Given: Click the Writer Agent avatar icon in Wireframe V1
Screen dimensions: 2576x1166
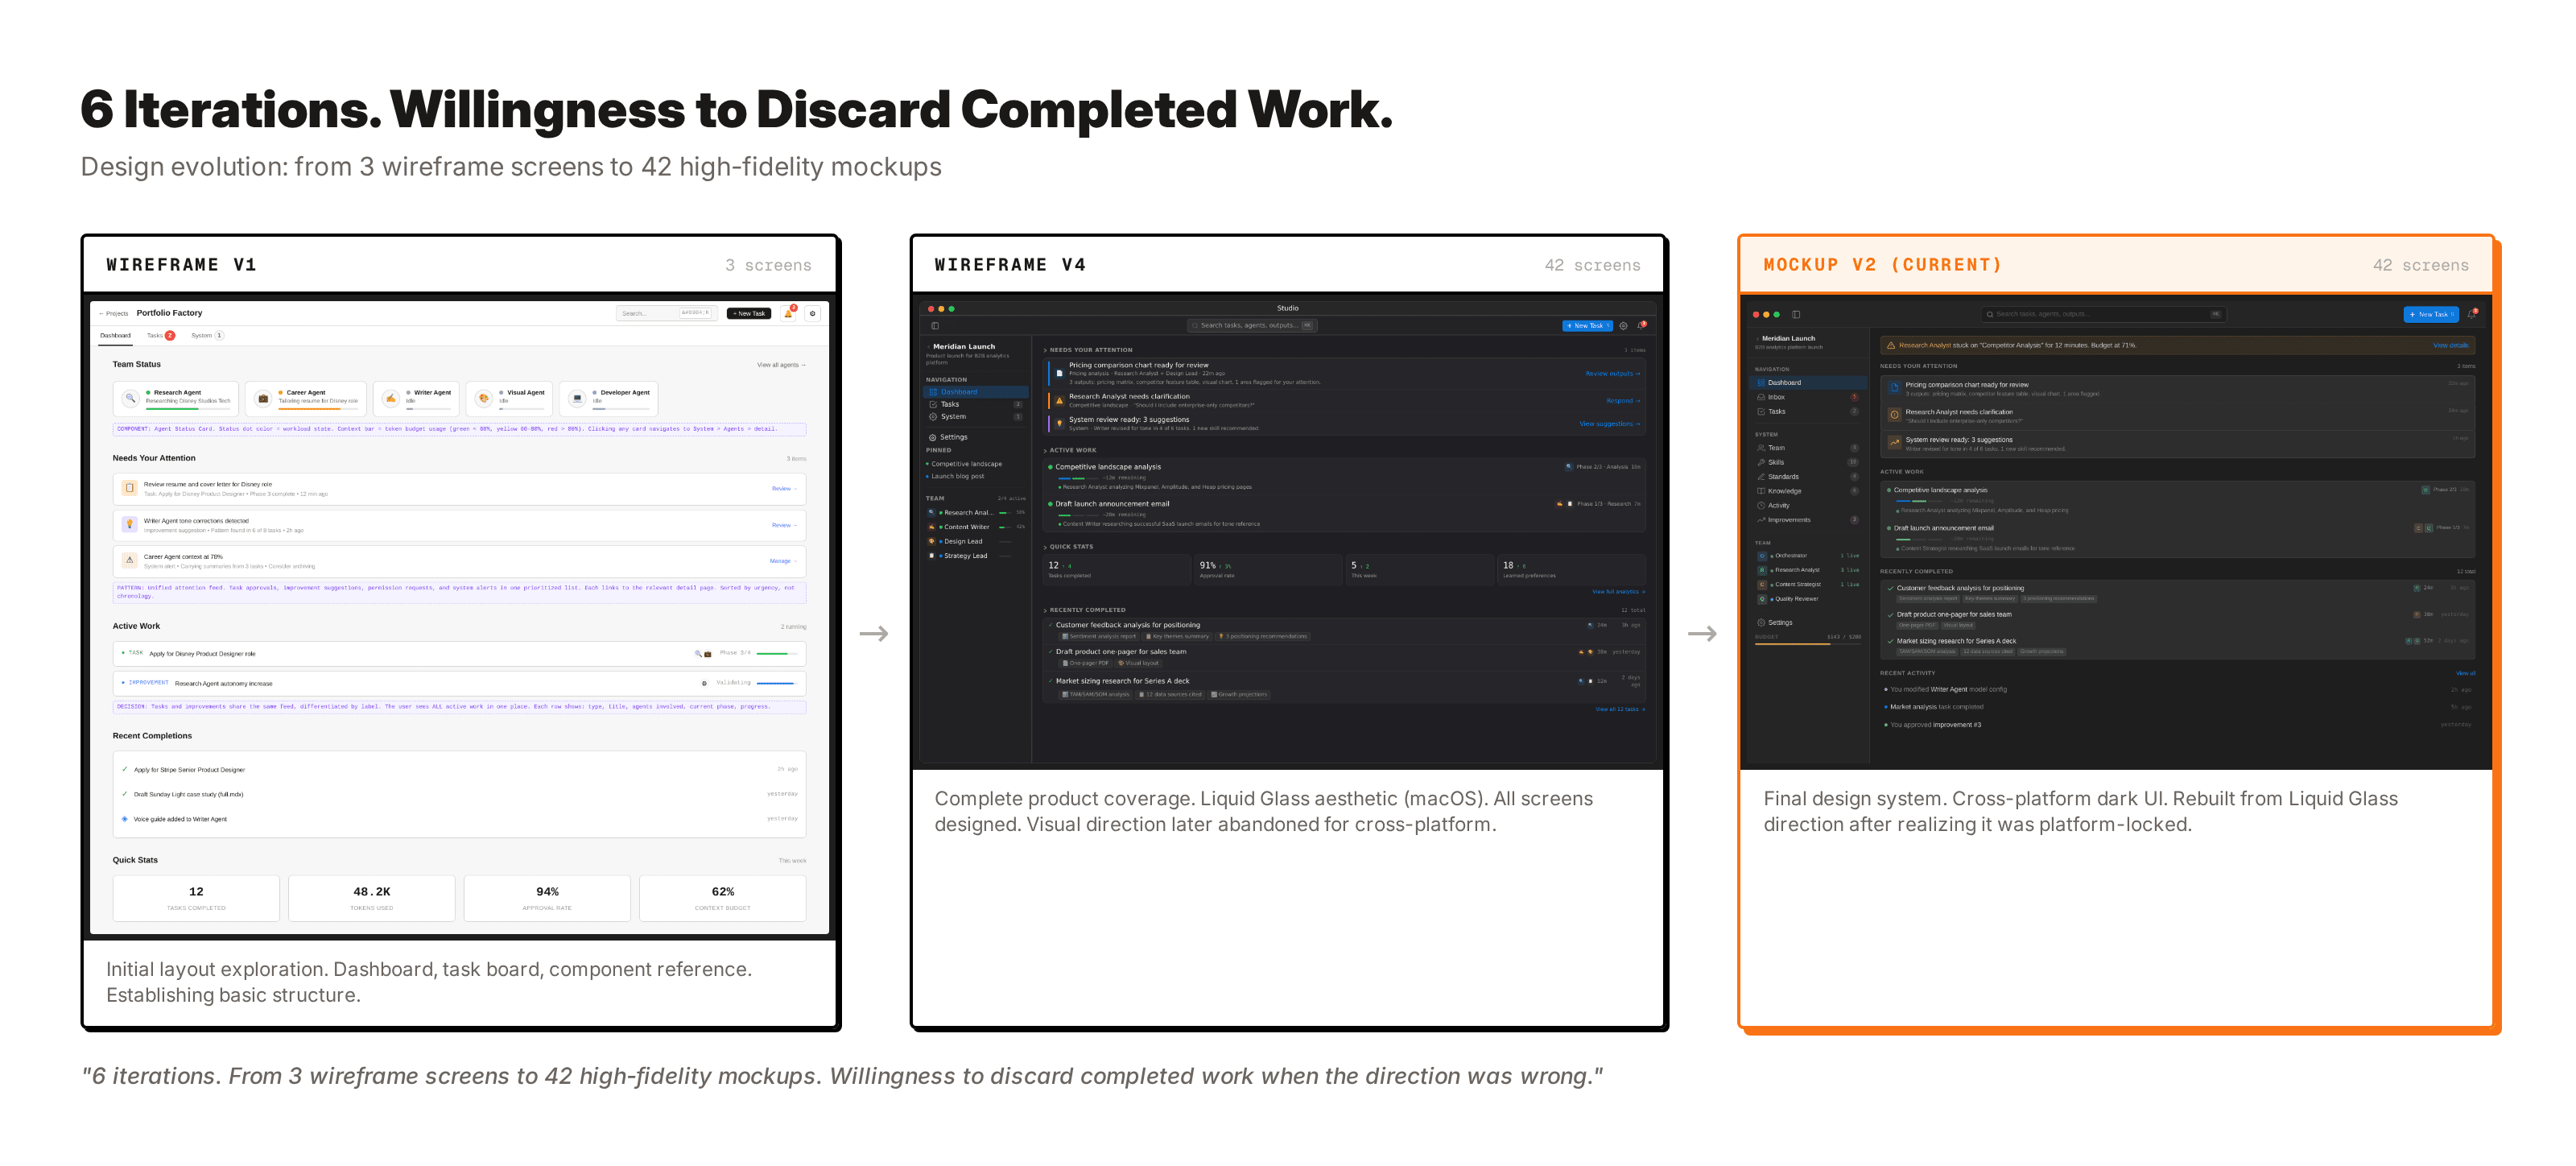Looking at the screenshot, I should (391, 398).
